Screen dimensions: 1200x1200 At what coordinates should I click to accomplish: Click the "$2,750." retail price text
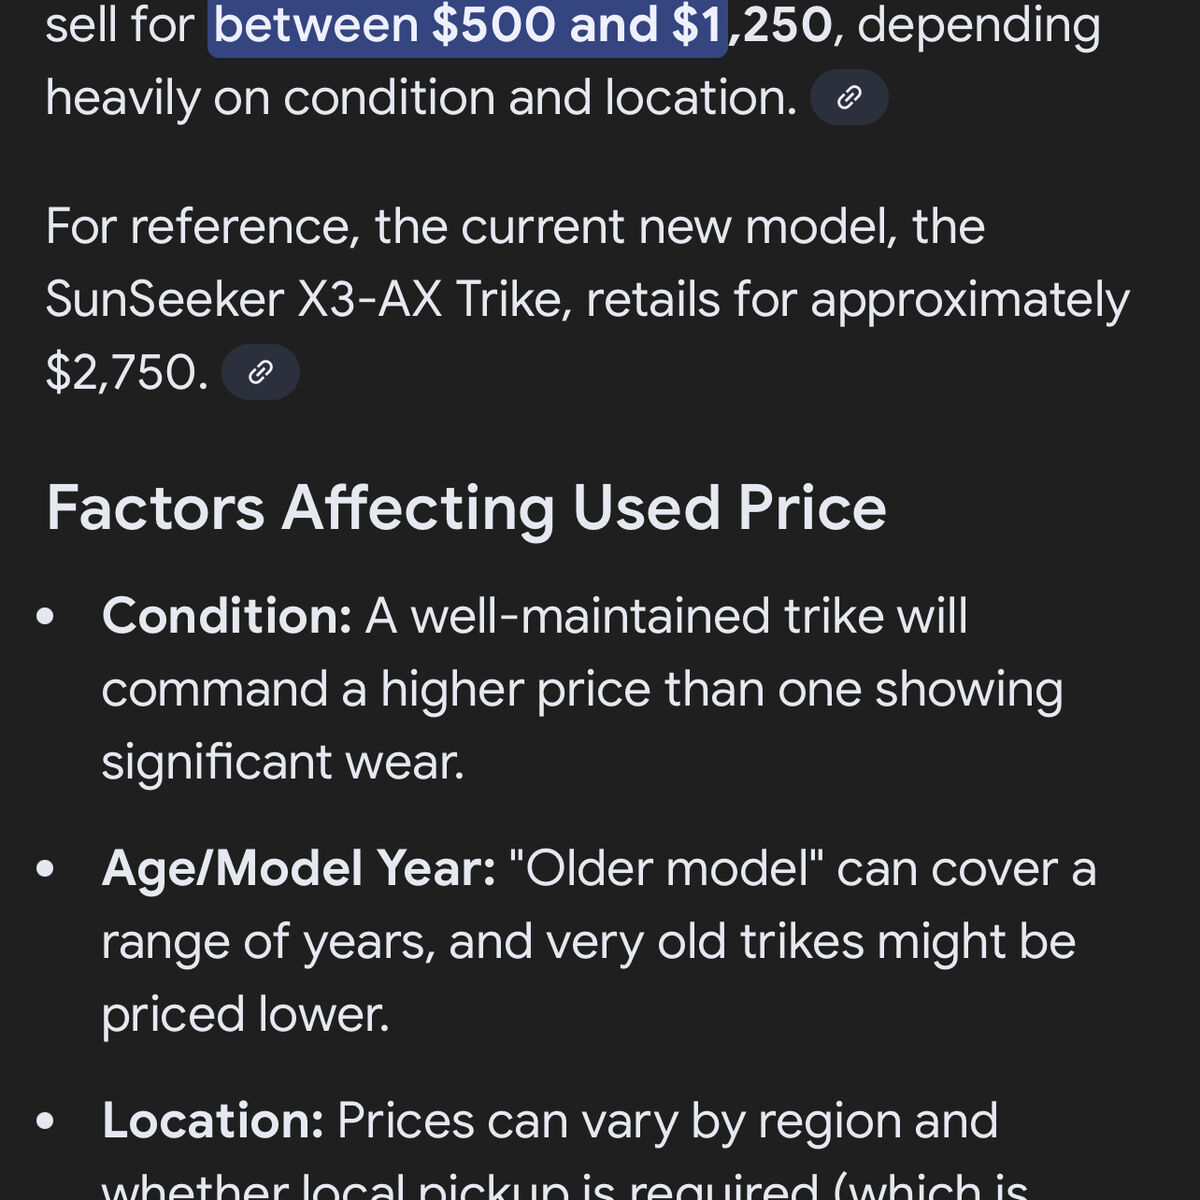pyautogui.click(x=127, y=373)
